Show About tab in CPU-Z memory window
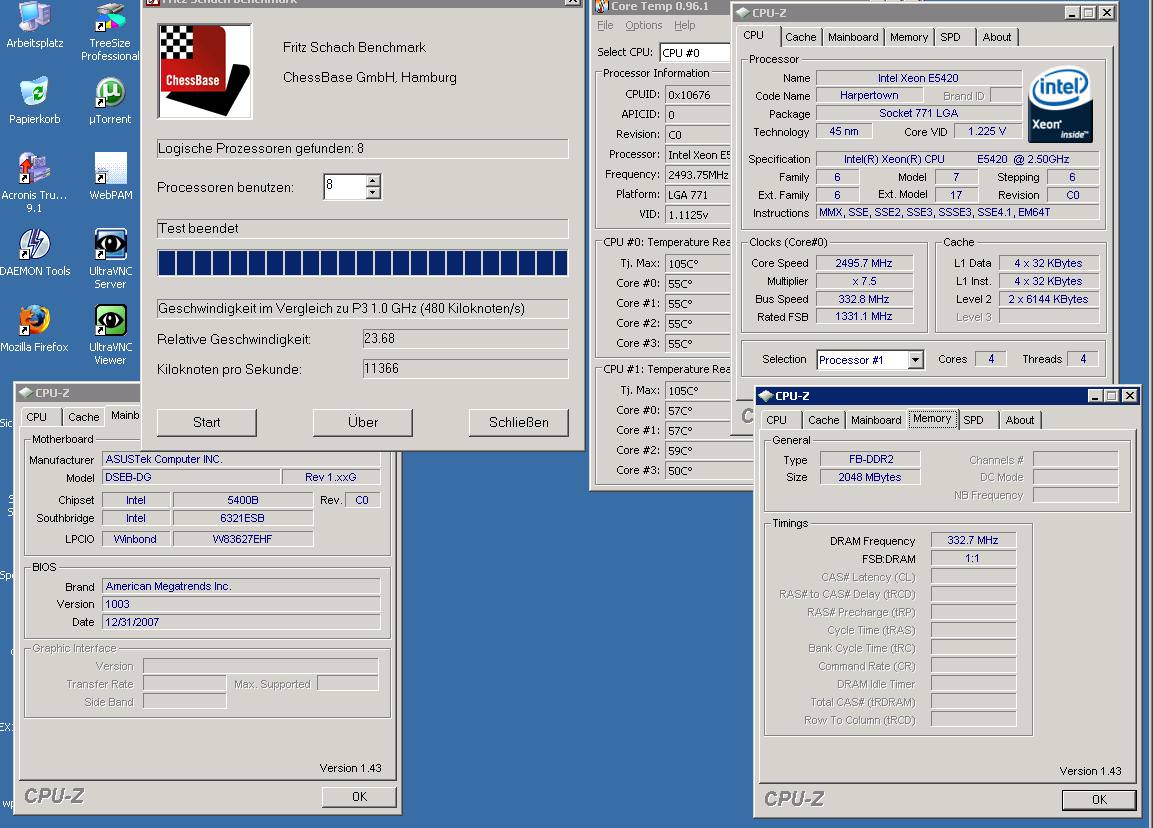Viewport: 1153px width, 828px height. click(1020, 420)
